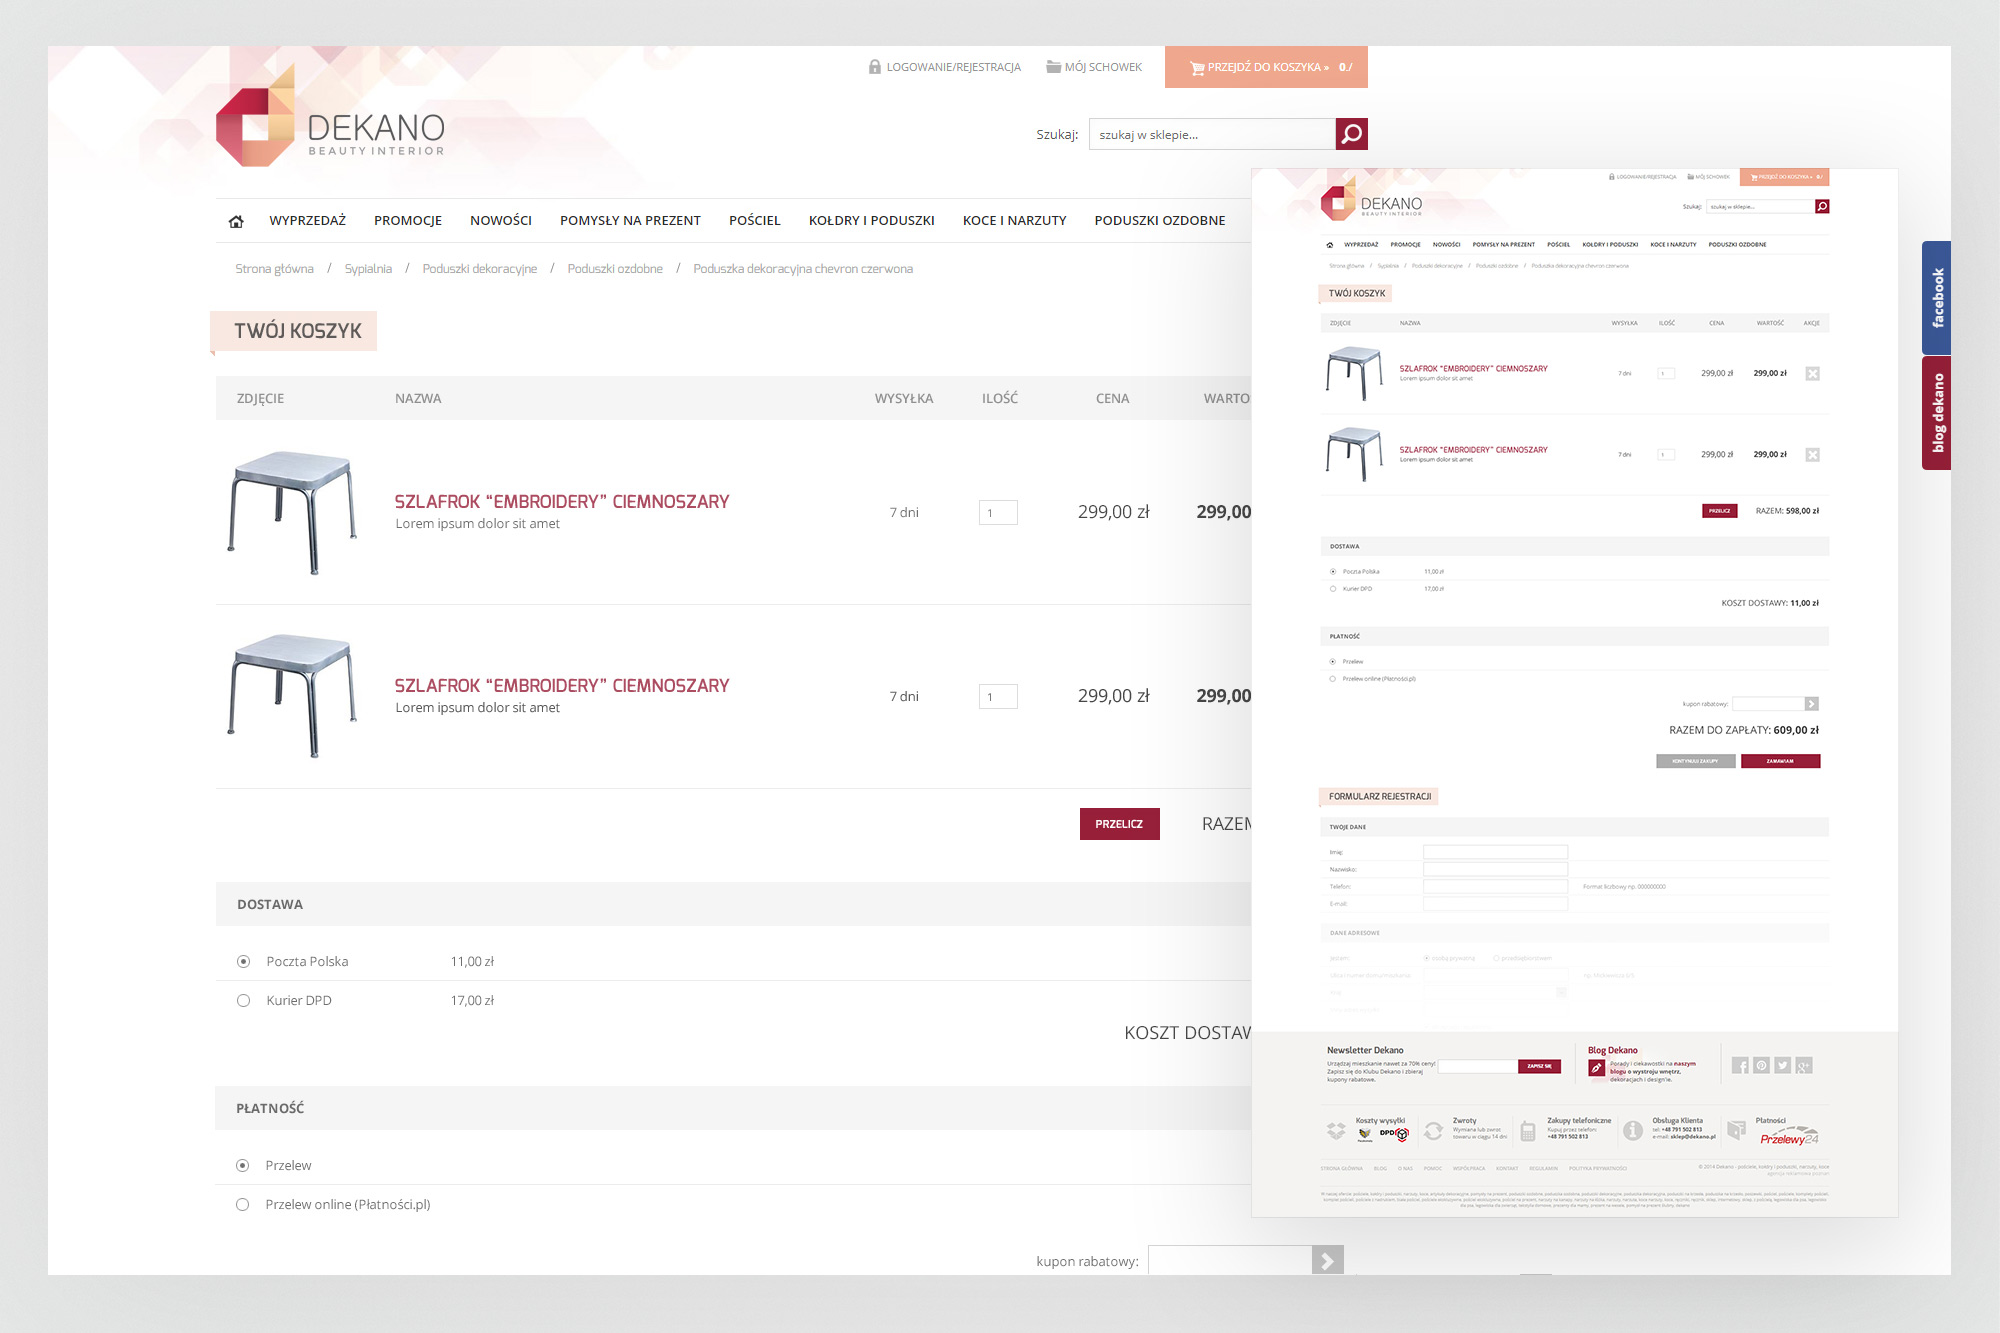Open the Wyprzedaż menu item
The height and width of the screenshot is (1333, 2000).
point(307,220)
